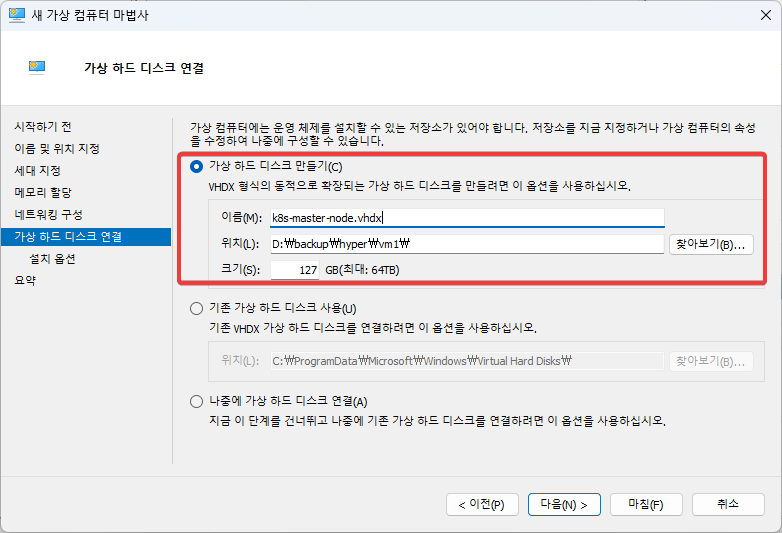Open the 네트워킹 구성 step
The width and height of the screenshot is (782, 533).
point(48,214)
